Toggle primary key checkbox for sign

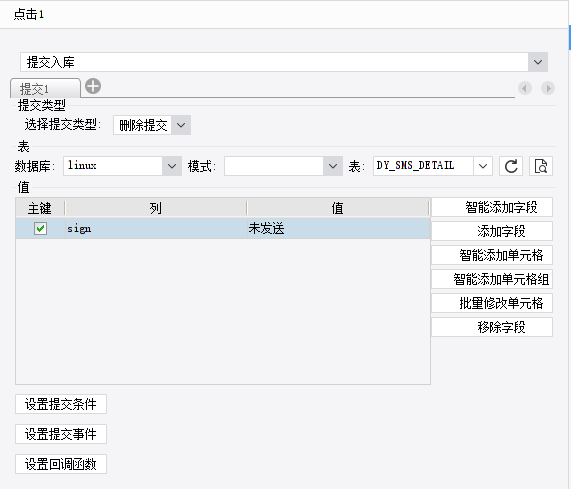[x=40, y=229]
